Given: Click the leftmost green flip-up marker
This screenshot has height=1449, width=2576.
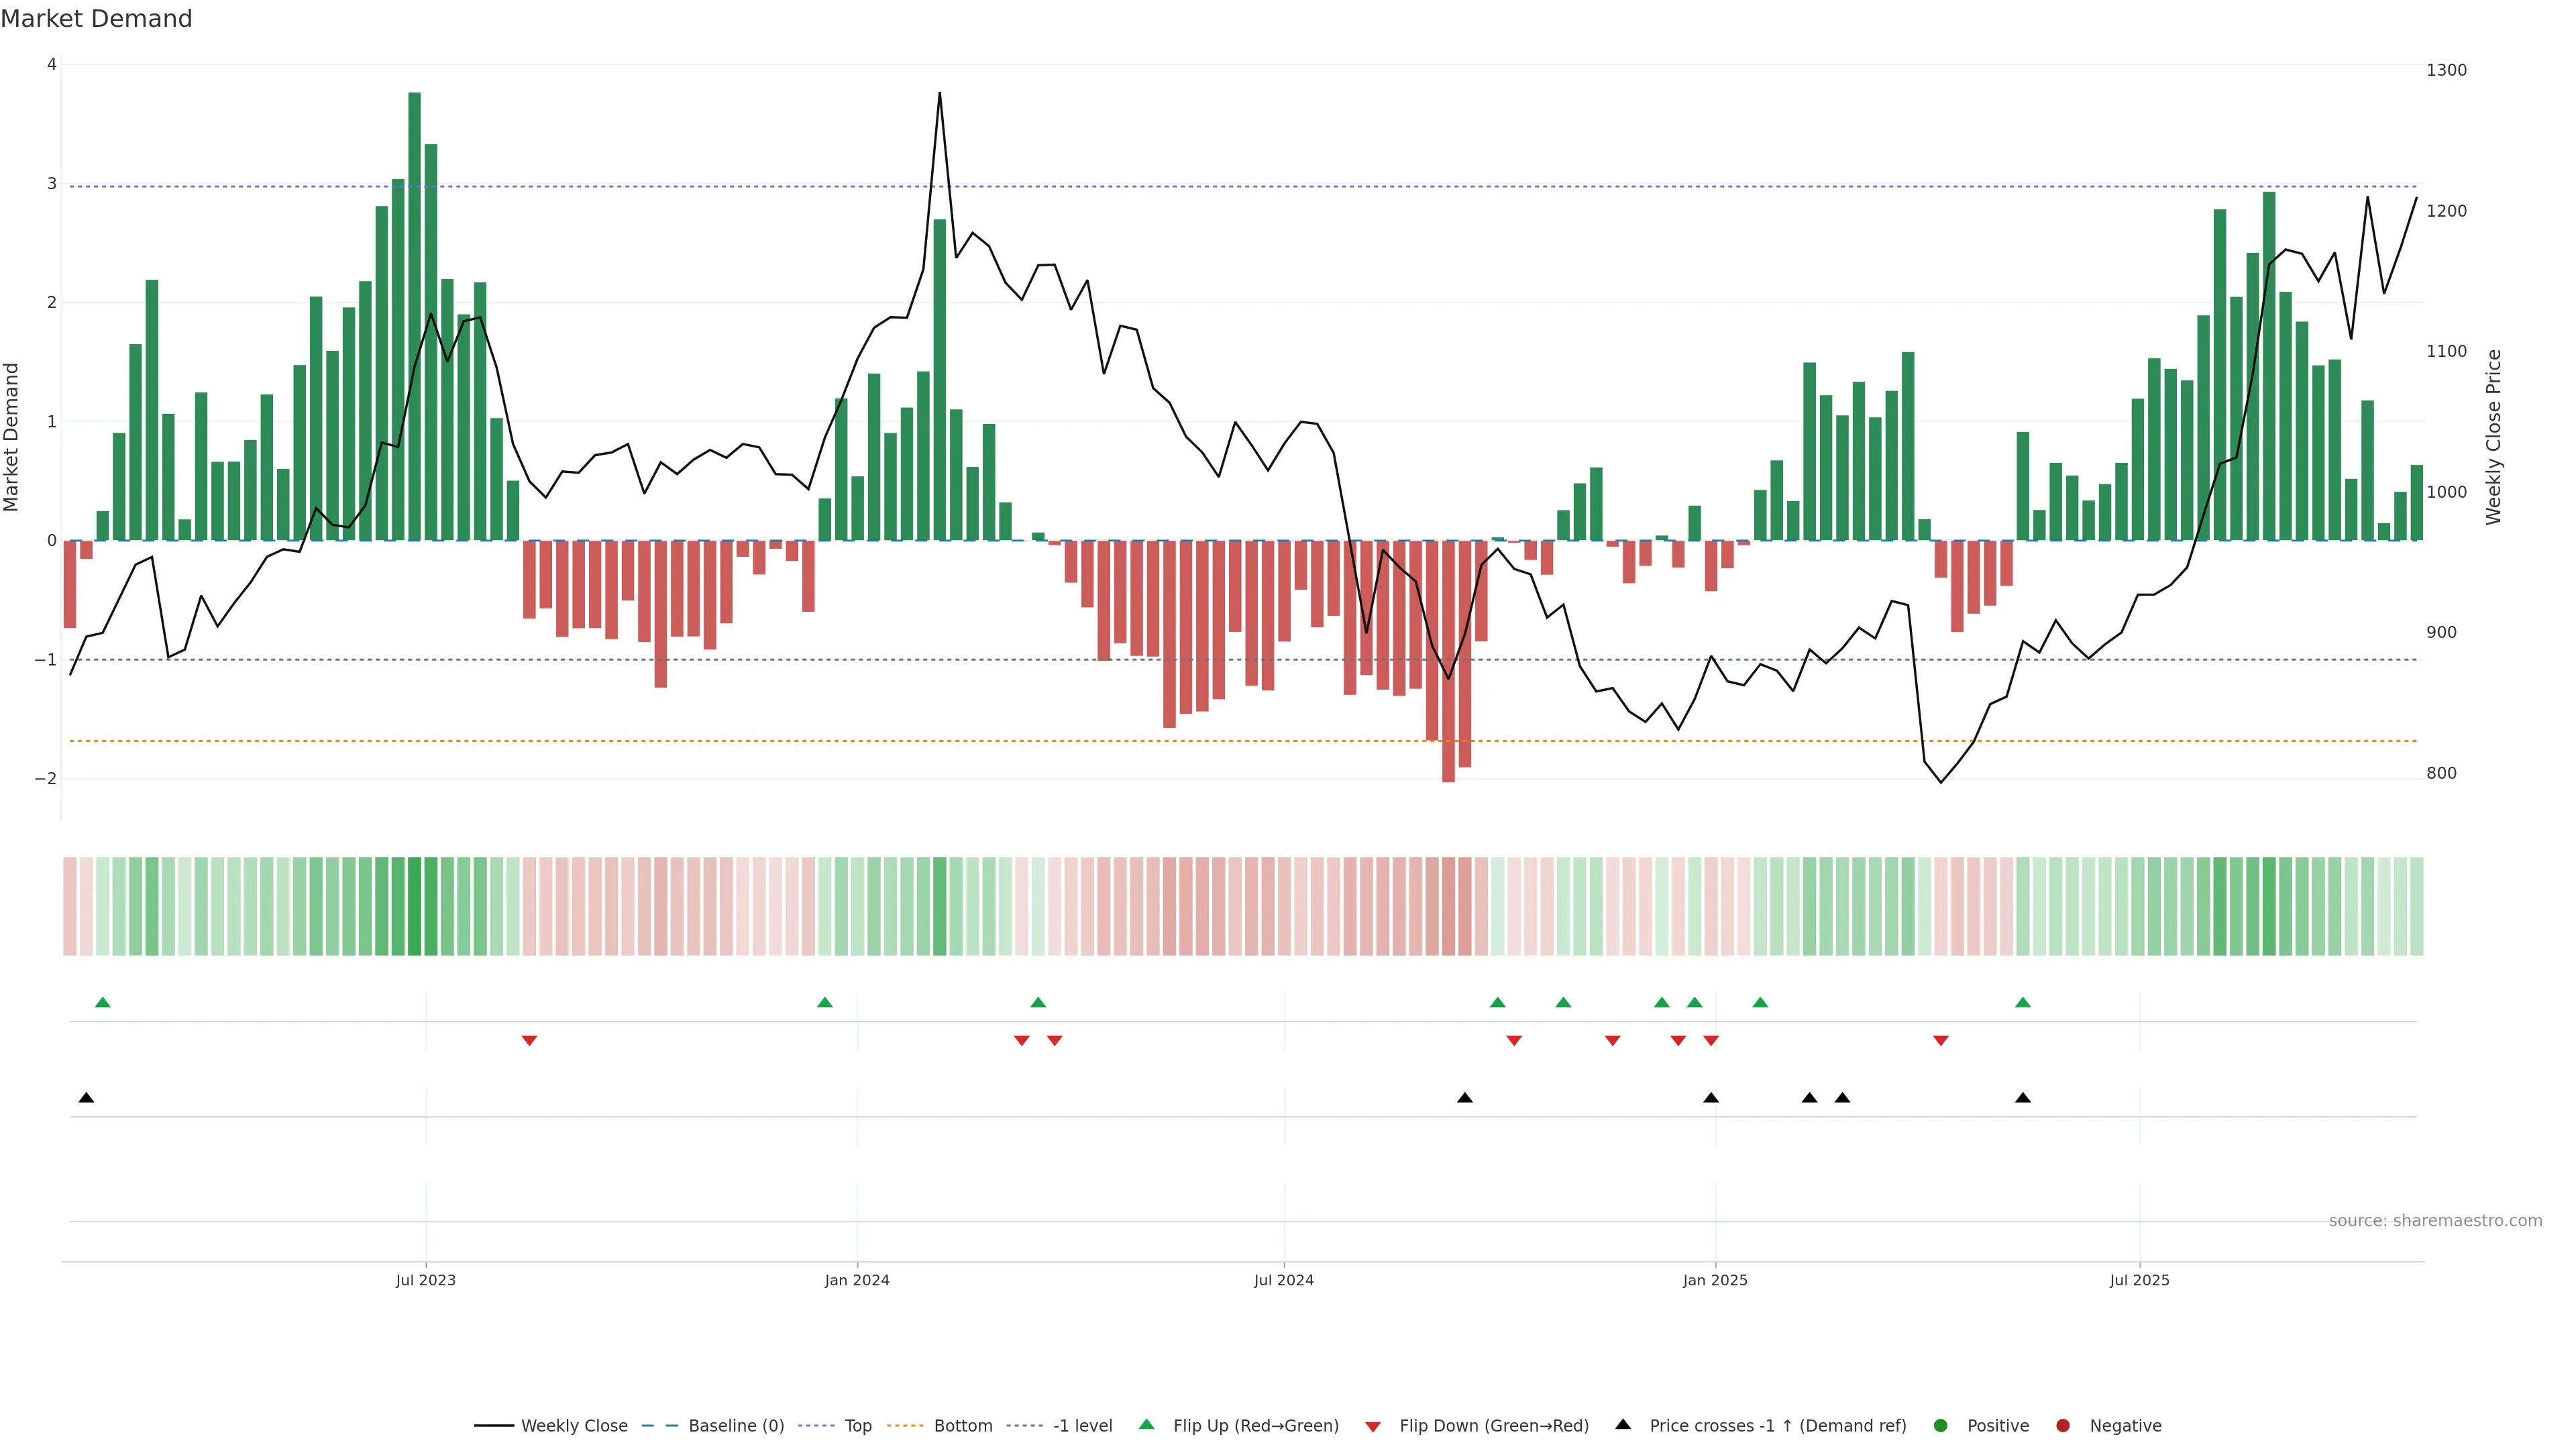Looking at the screenshot, I should [x=102, y=1002].
